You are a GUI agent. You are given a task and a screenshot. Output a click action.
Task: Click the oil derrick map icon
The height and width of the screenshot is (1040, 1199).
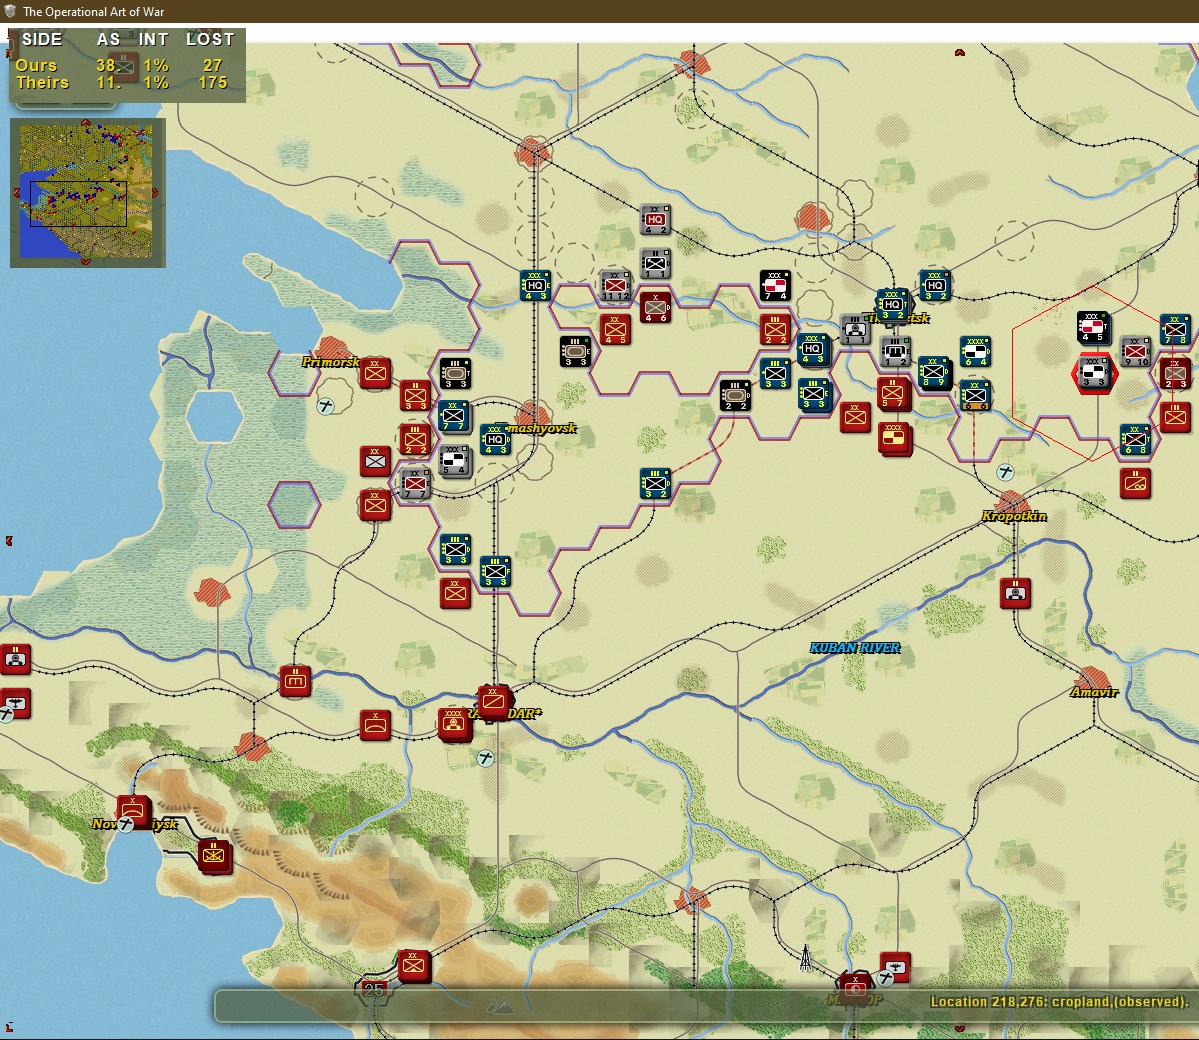point(805,957)
